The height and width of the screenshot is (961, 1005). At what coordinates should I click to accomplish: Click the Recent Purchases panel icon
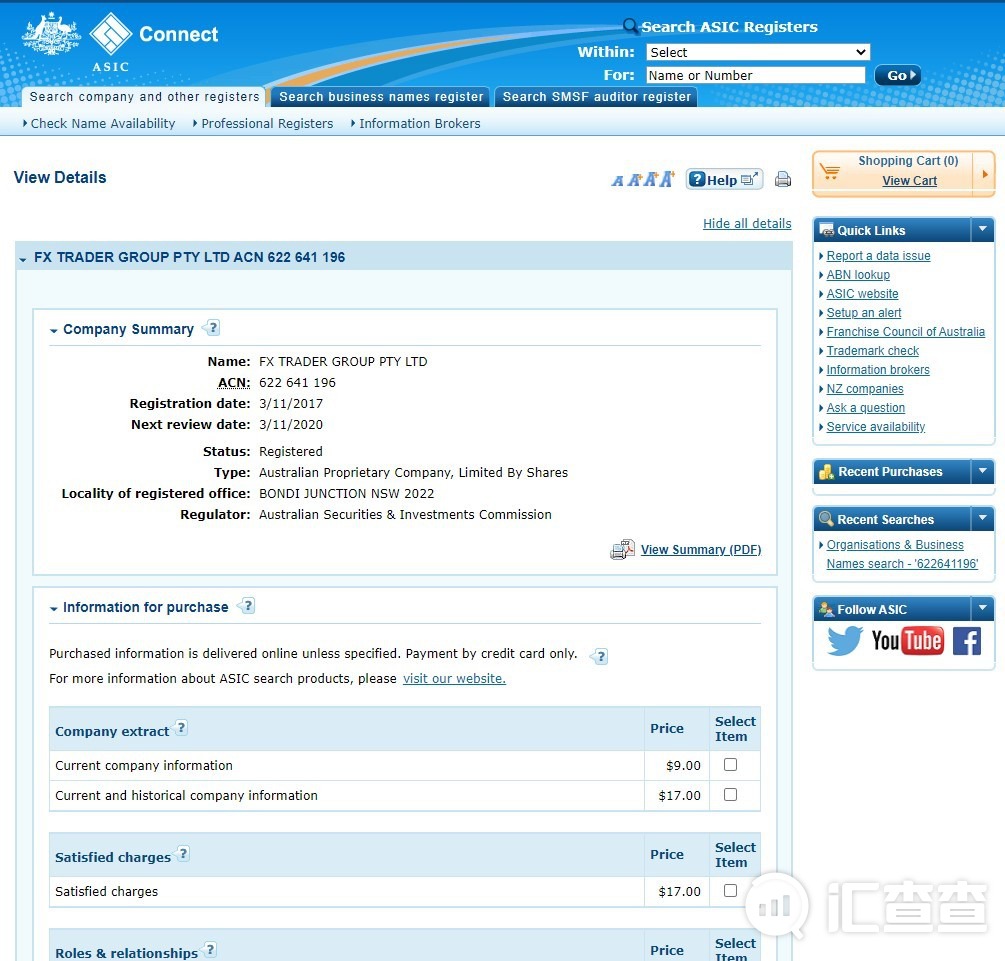(827, 472)
